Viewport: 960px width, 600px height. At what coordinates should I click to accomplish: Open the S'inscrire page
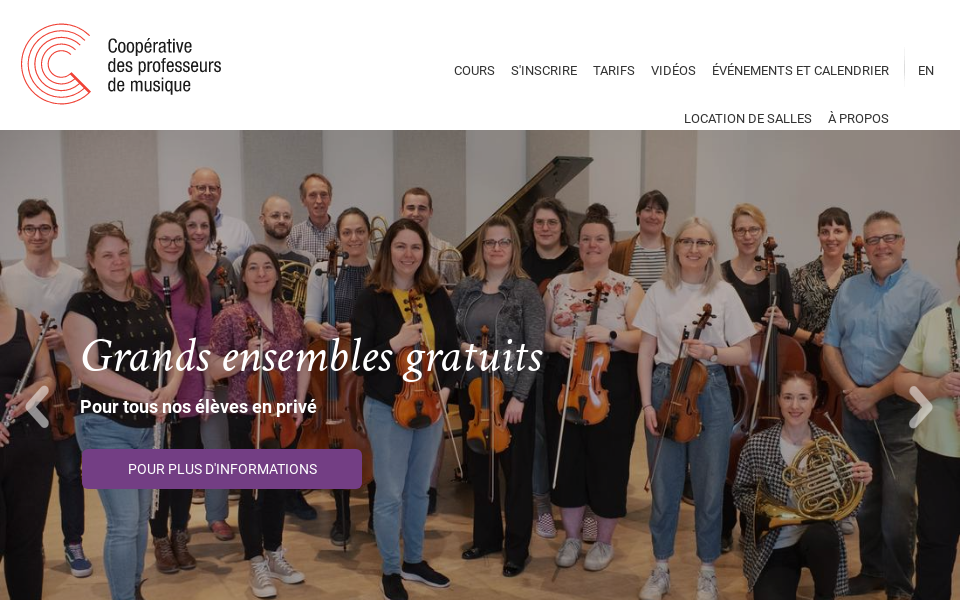(x=544, y=70)
